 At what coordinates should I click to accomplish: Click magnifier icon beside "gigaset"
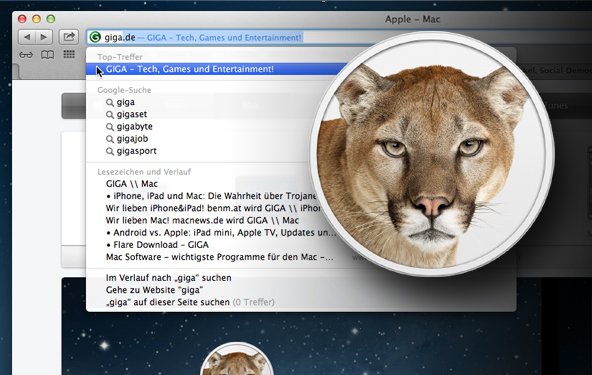110,114
